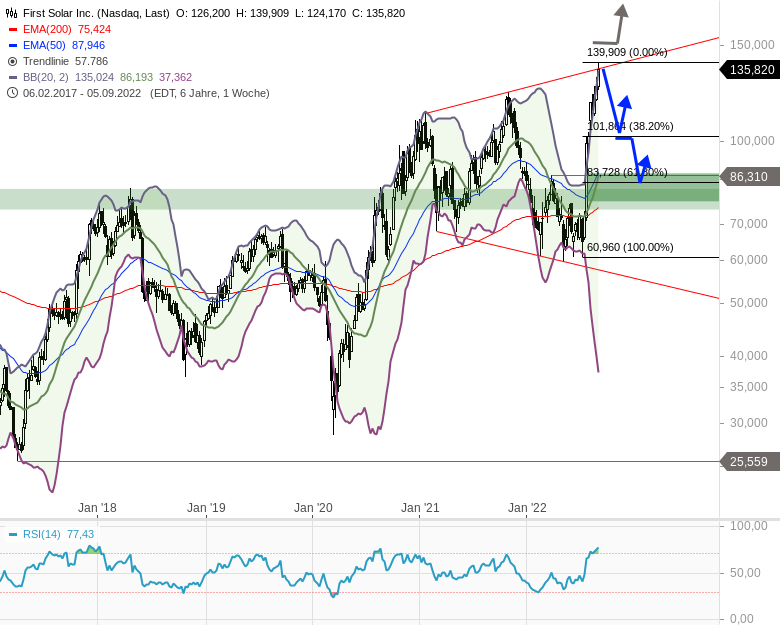Click the Trendlinie 57.786 legend label
The image size is (780, 625).
pyautogui.click(x=65, y=61)
